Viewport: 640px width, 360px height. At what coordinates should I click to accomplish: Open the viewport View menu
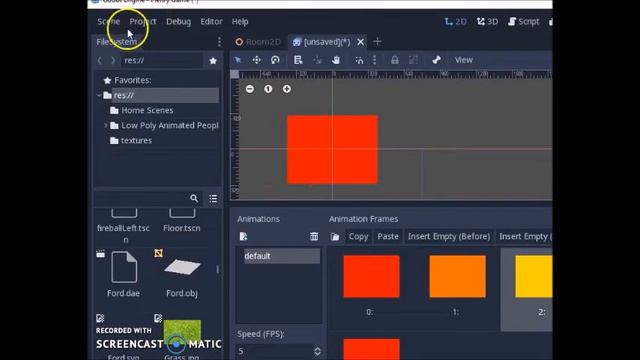(464, 60)
